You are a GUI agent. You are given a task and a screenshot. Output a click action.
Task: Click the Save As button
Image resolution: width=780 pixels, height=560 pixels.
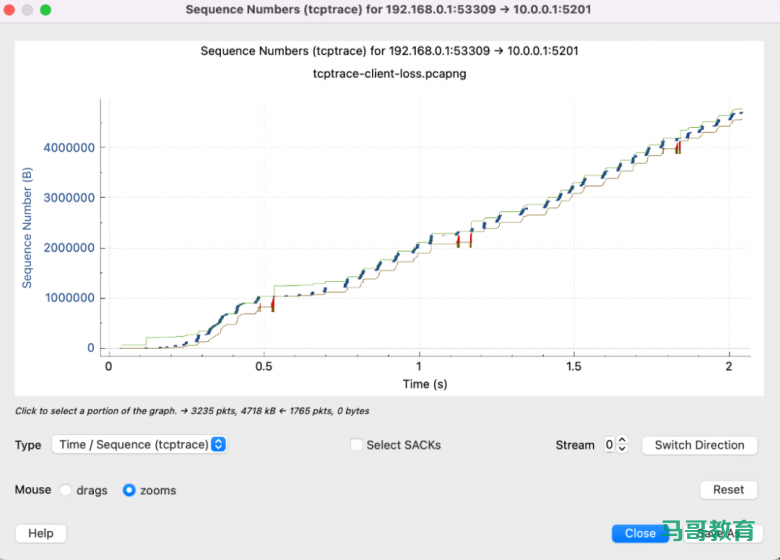tap(722, 533)
